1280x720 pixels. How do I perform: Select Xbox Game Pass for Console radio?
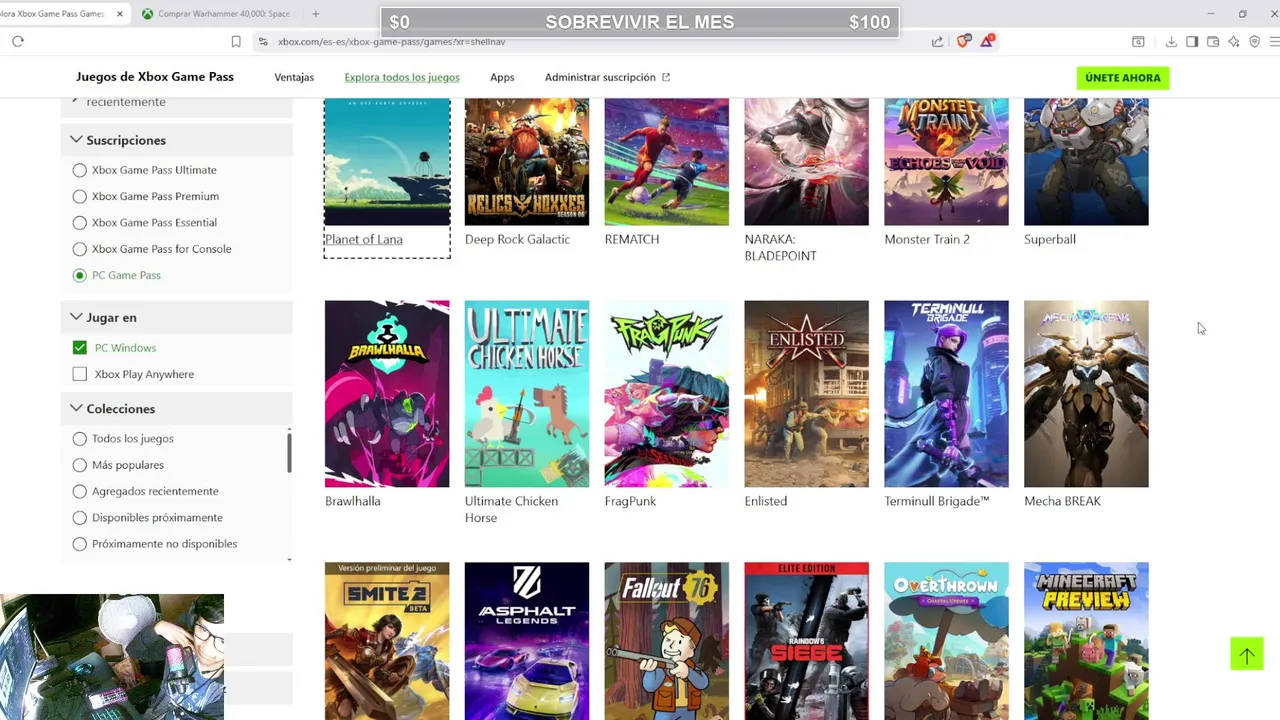click(x=80, y=249)
